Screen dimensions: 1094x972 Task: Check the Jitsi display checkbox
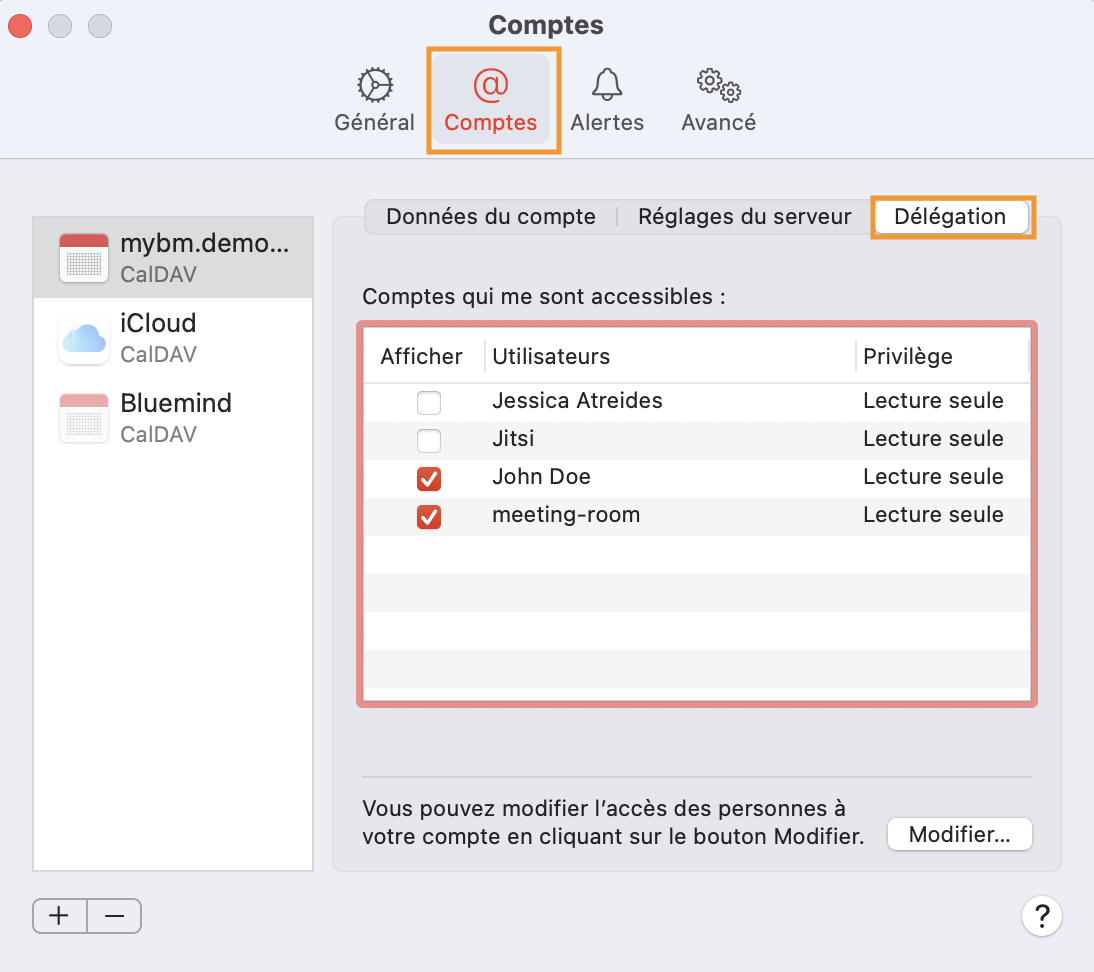click(x=429, y=441)
